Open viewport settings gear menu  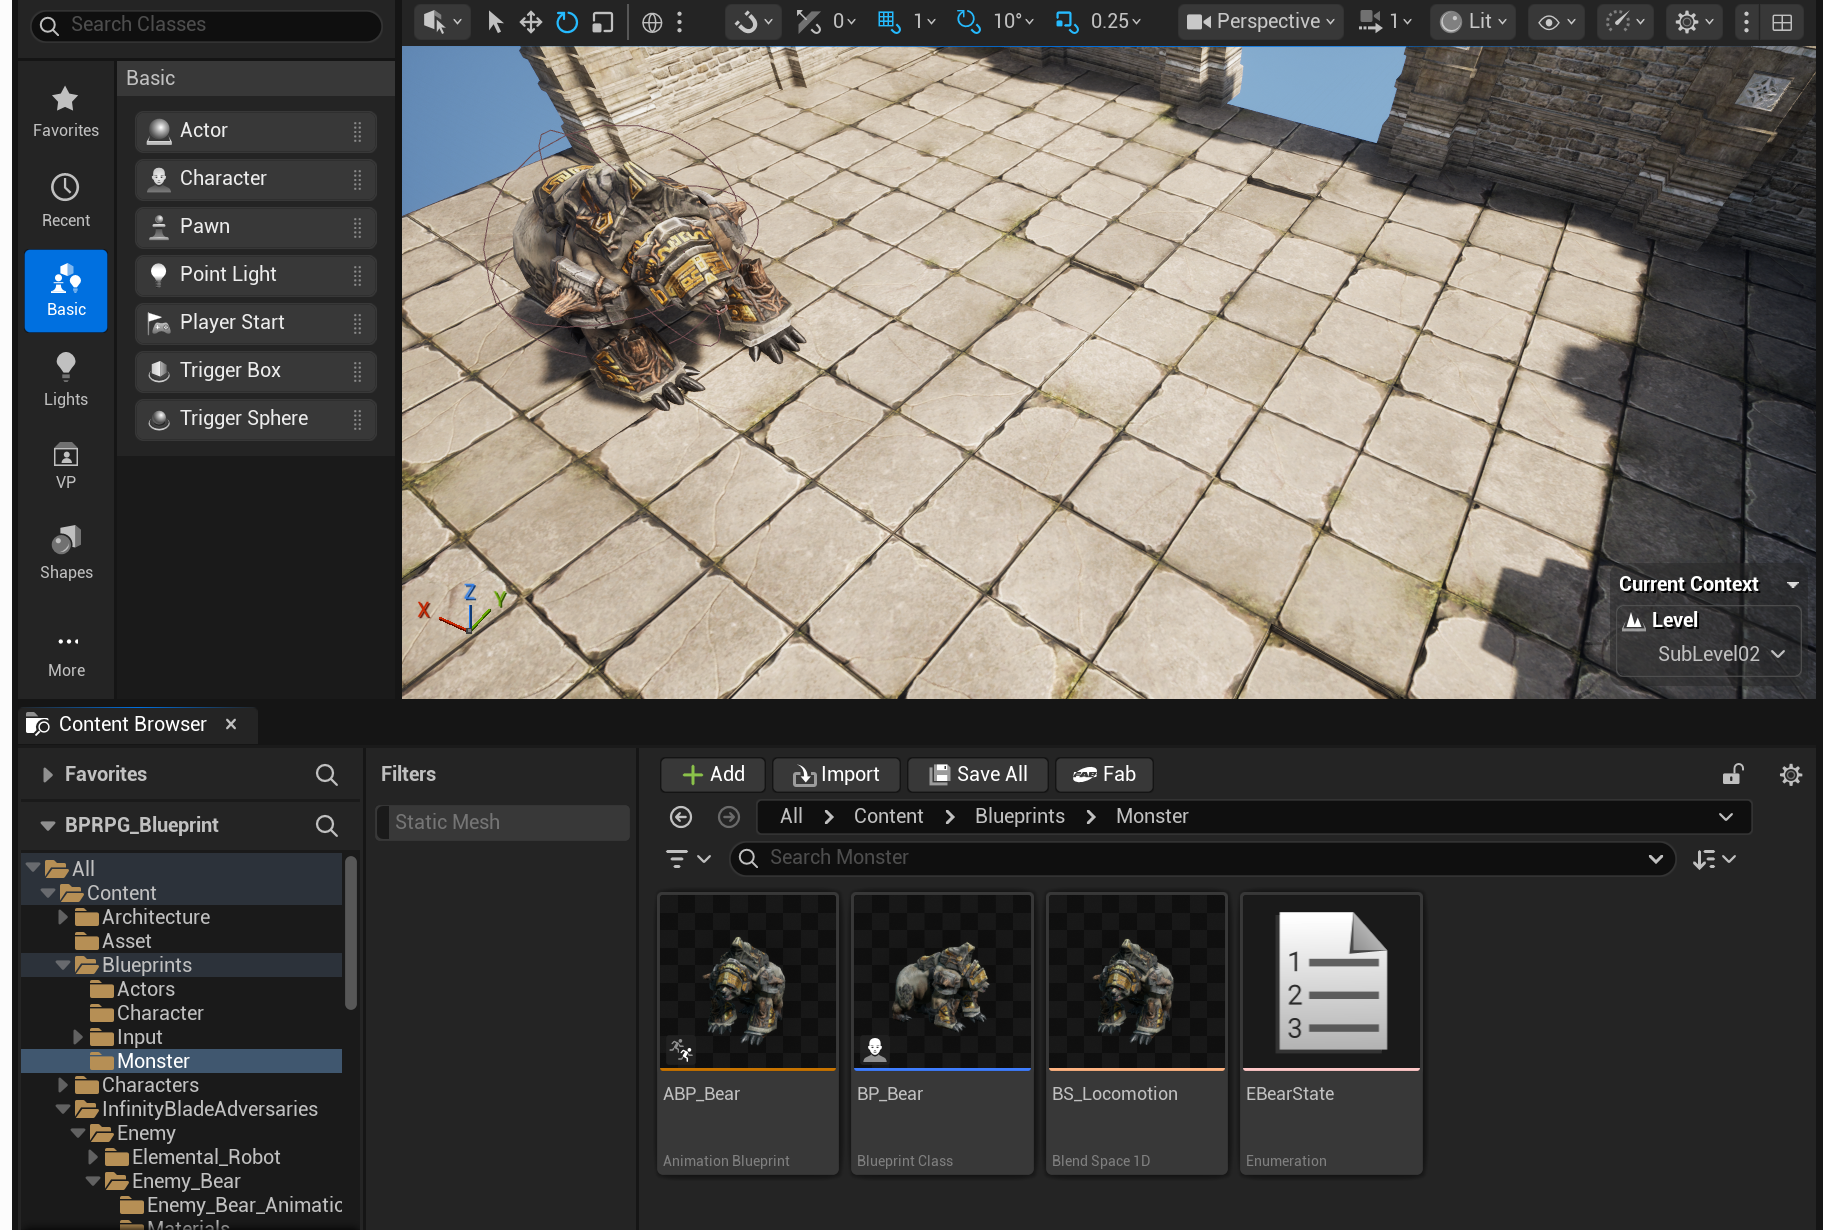tap(1693, 21)
